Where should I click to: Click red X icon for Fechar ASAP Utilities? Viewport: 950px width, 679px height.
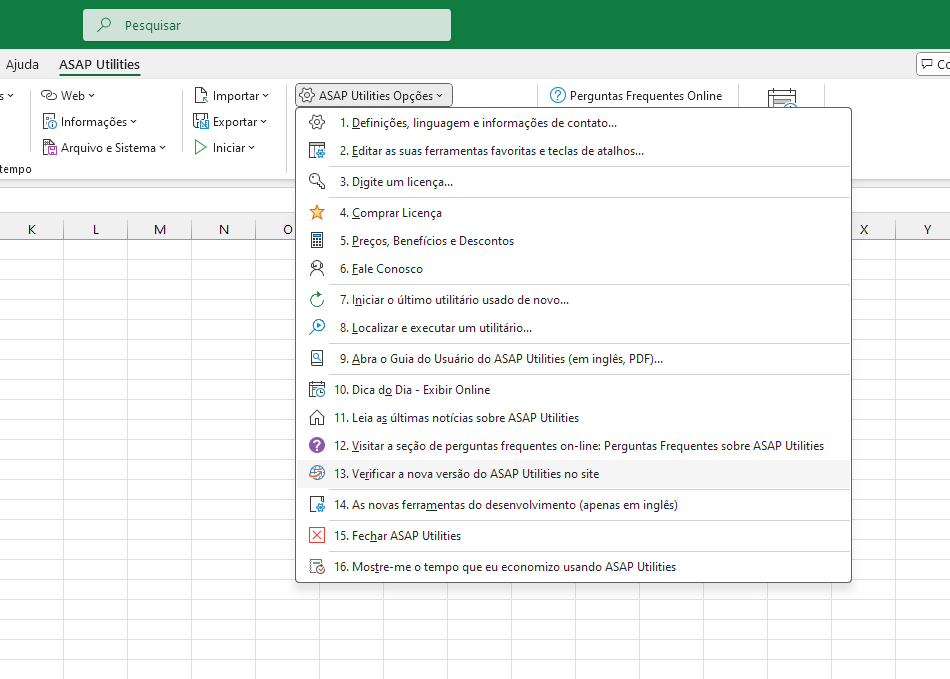pos(317,535)
